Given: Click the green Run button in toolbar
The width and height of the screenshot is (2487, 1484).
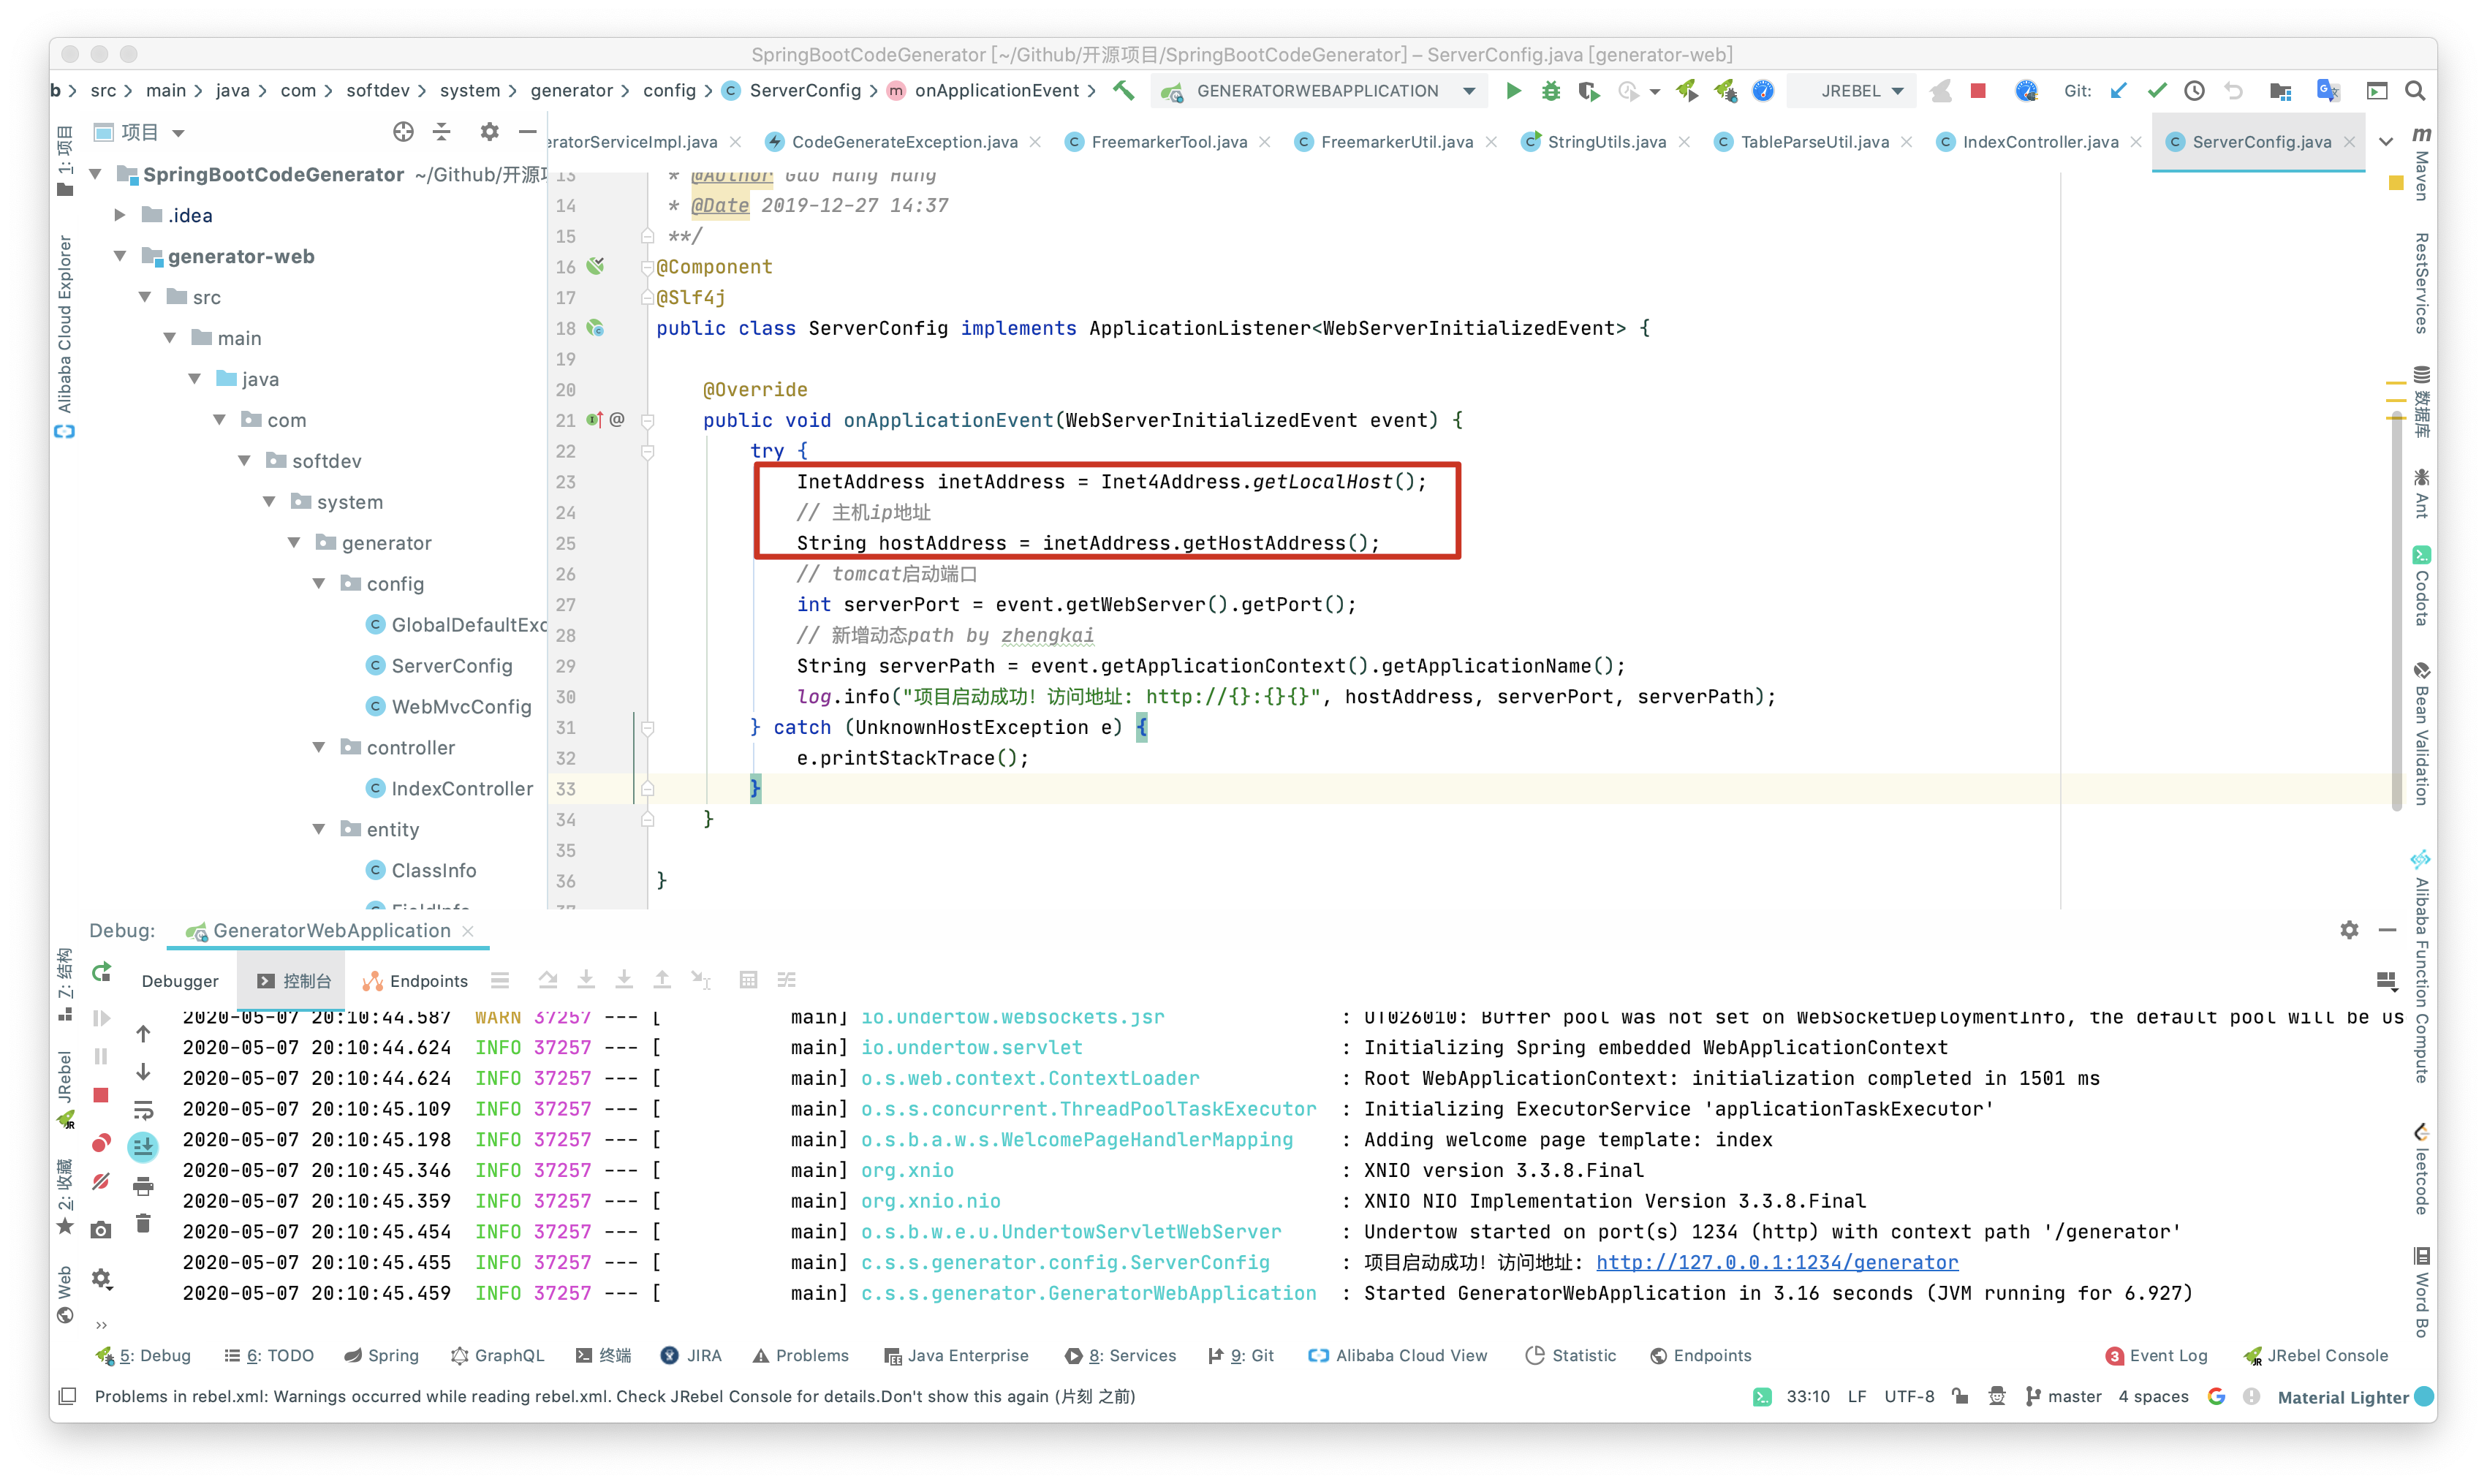Looking at the screenshot, I should click(1513, 91).
